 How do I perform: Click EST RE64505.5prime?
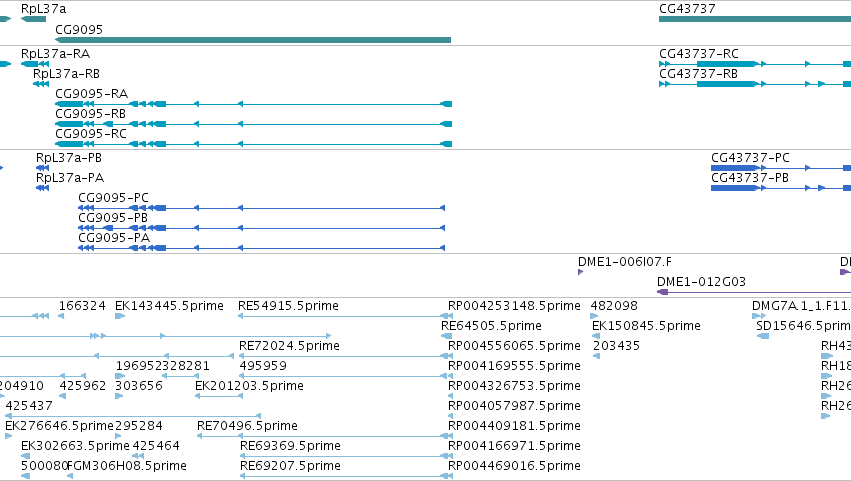[x=447, y=336]
